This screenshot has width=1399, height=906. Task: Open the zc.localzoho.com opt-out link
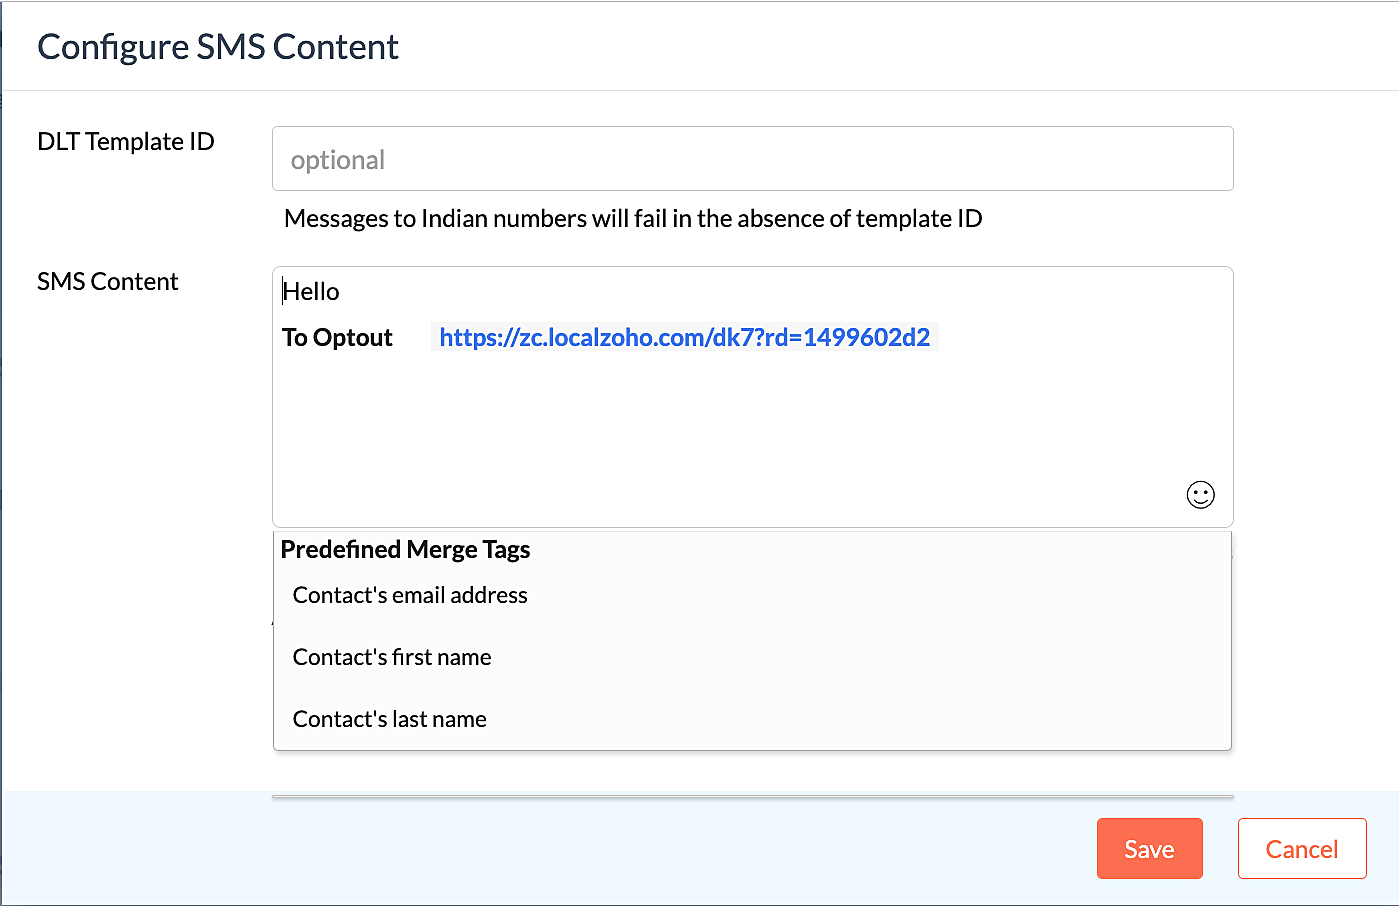coord(684,338)
